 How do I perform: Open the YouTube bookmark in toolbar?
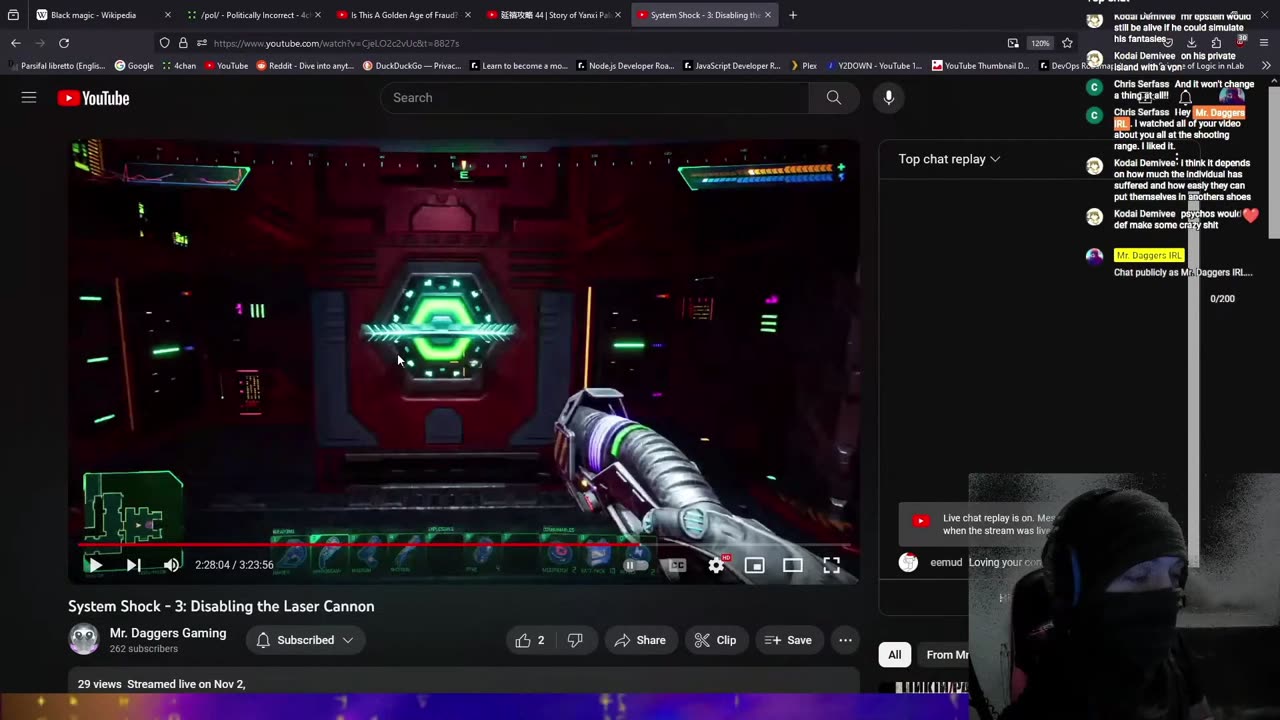[x=226, y=66]
